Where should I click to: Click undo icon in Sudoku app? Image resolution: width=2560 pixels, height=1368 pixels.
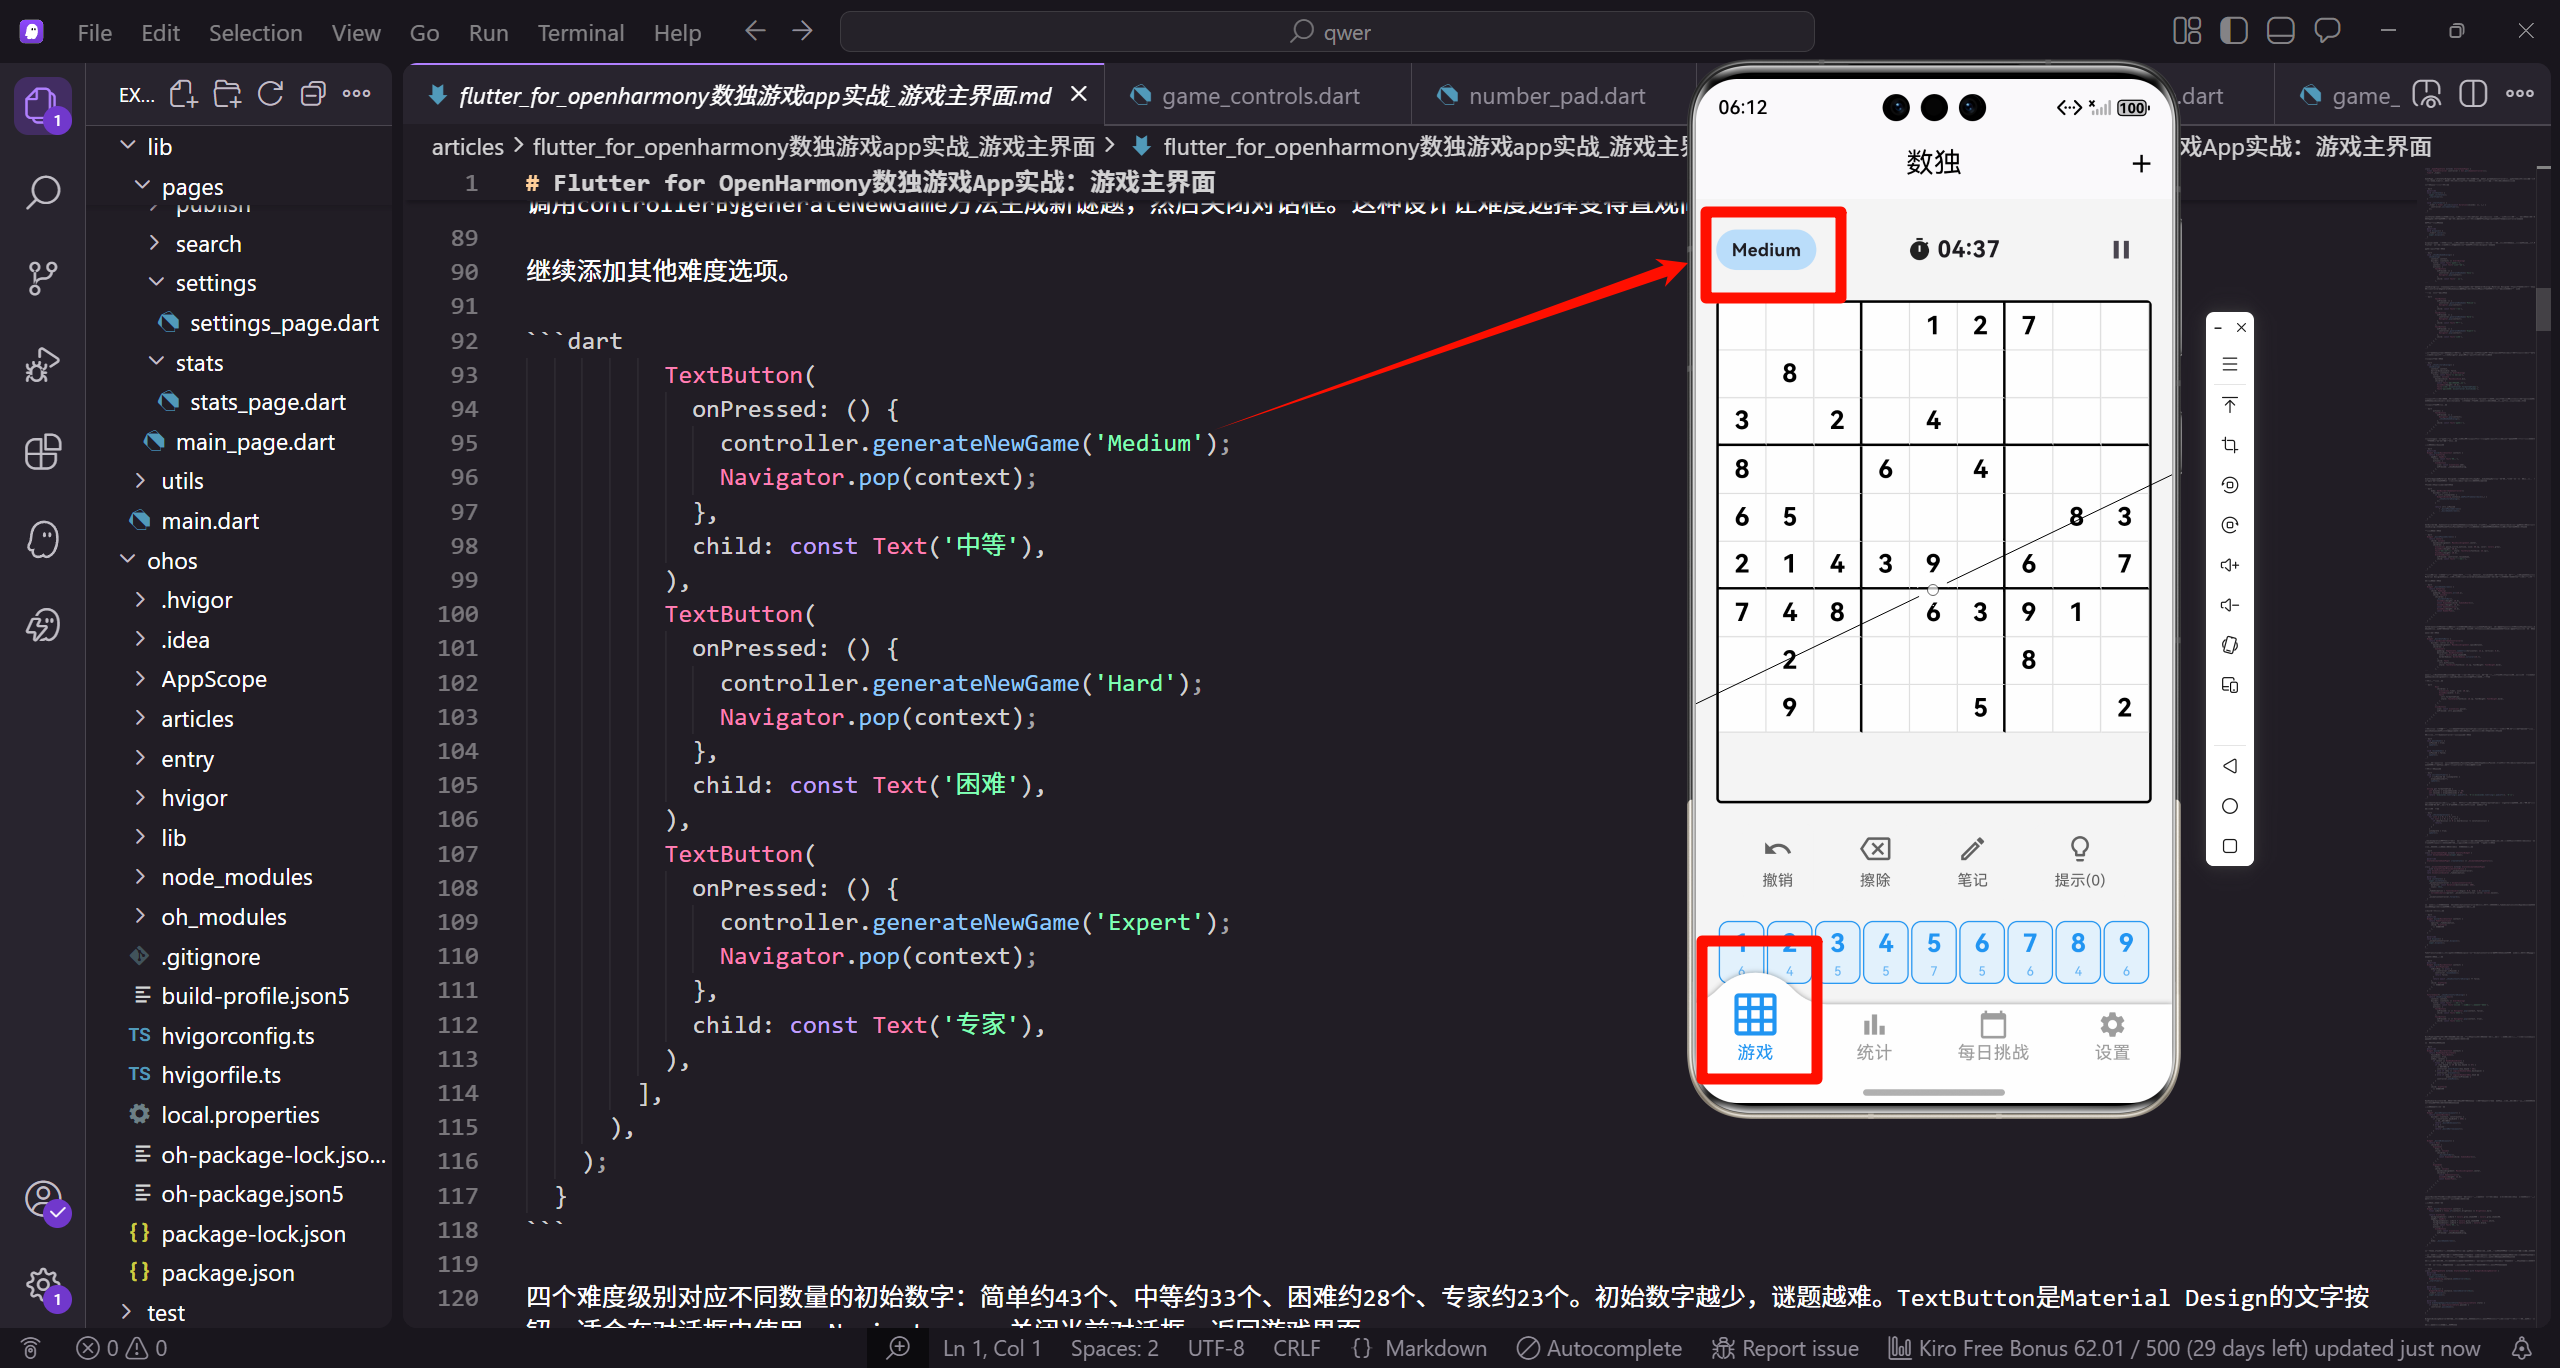pos(1777,862)
